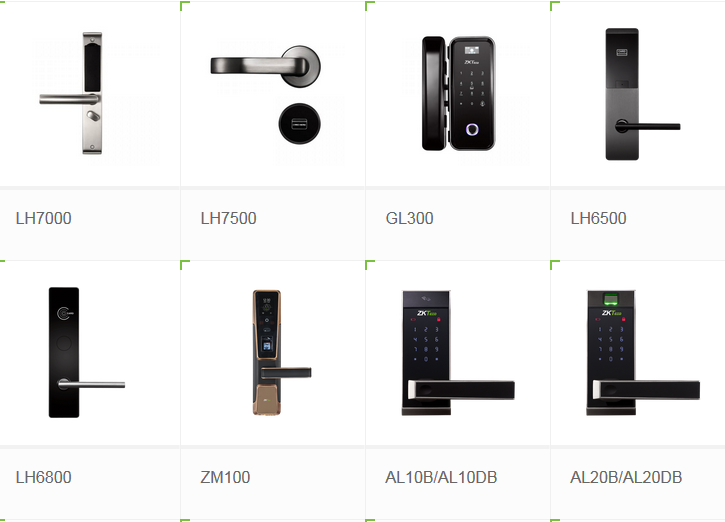The width and height of the screenshot is (725, 522).
Task: Open the ZM100 bronze lock image
Action: pyautogui.click(x=282, y=352)
